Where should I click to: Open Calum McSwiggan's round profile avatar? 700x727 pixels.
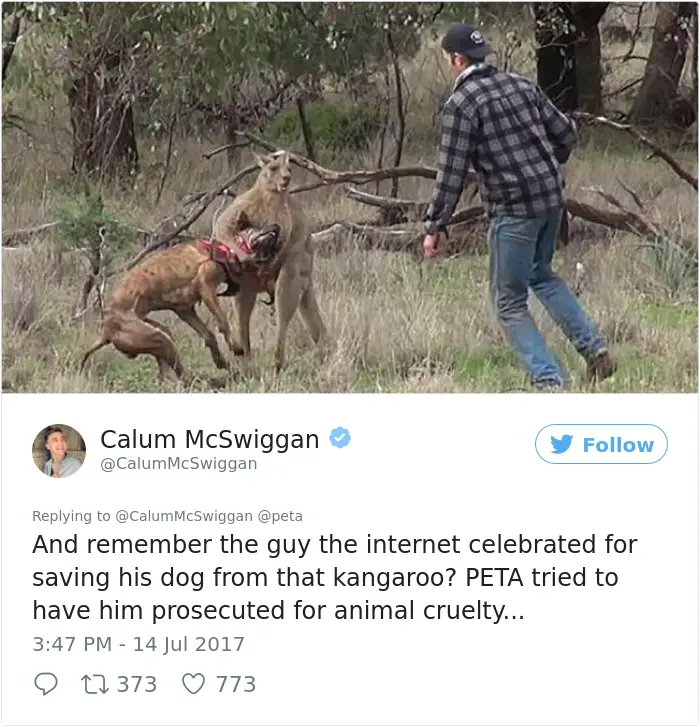[x=59, y=451]
